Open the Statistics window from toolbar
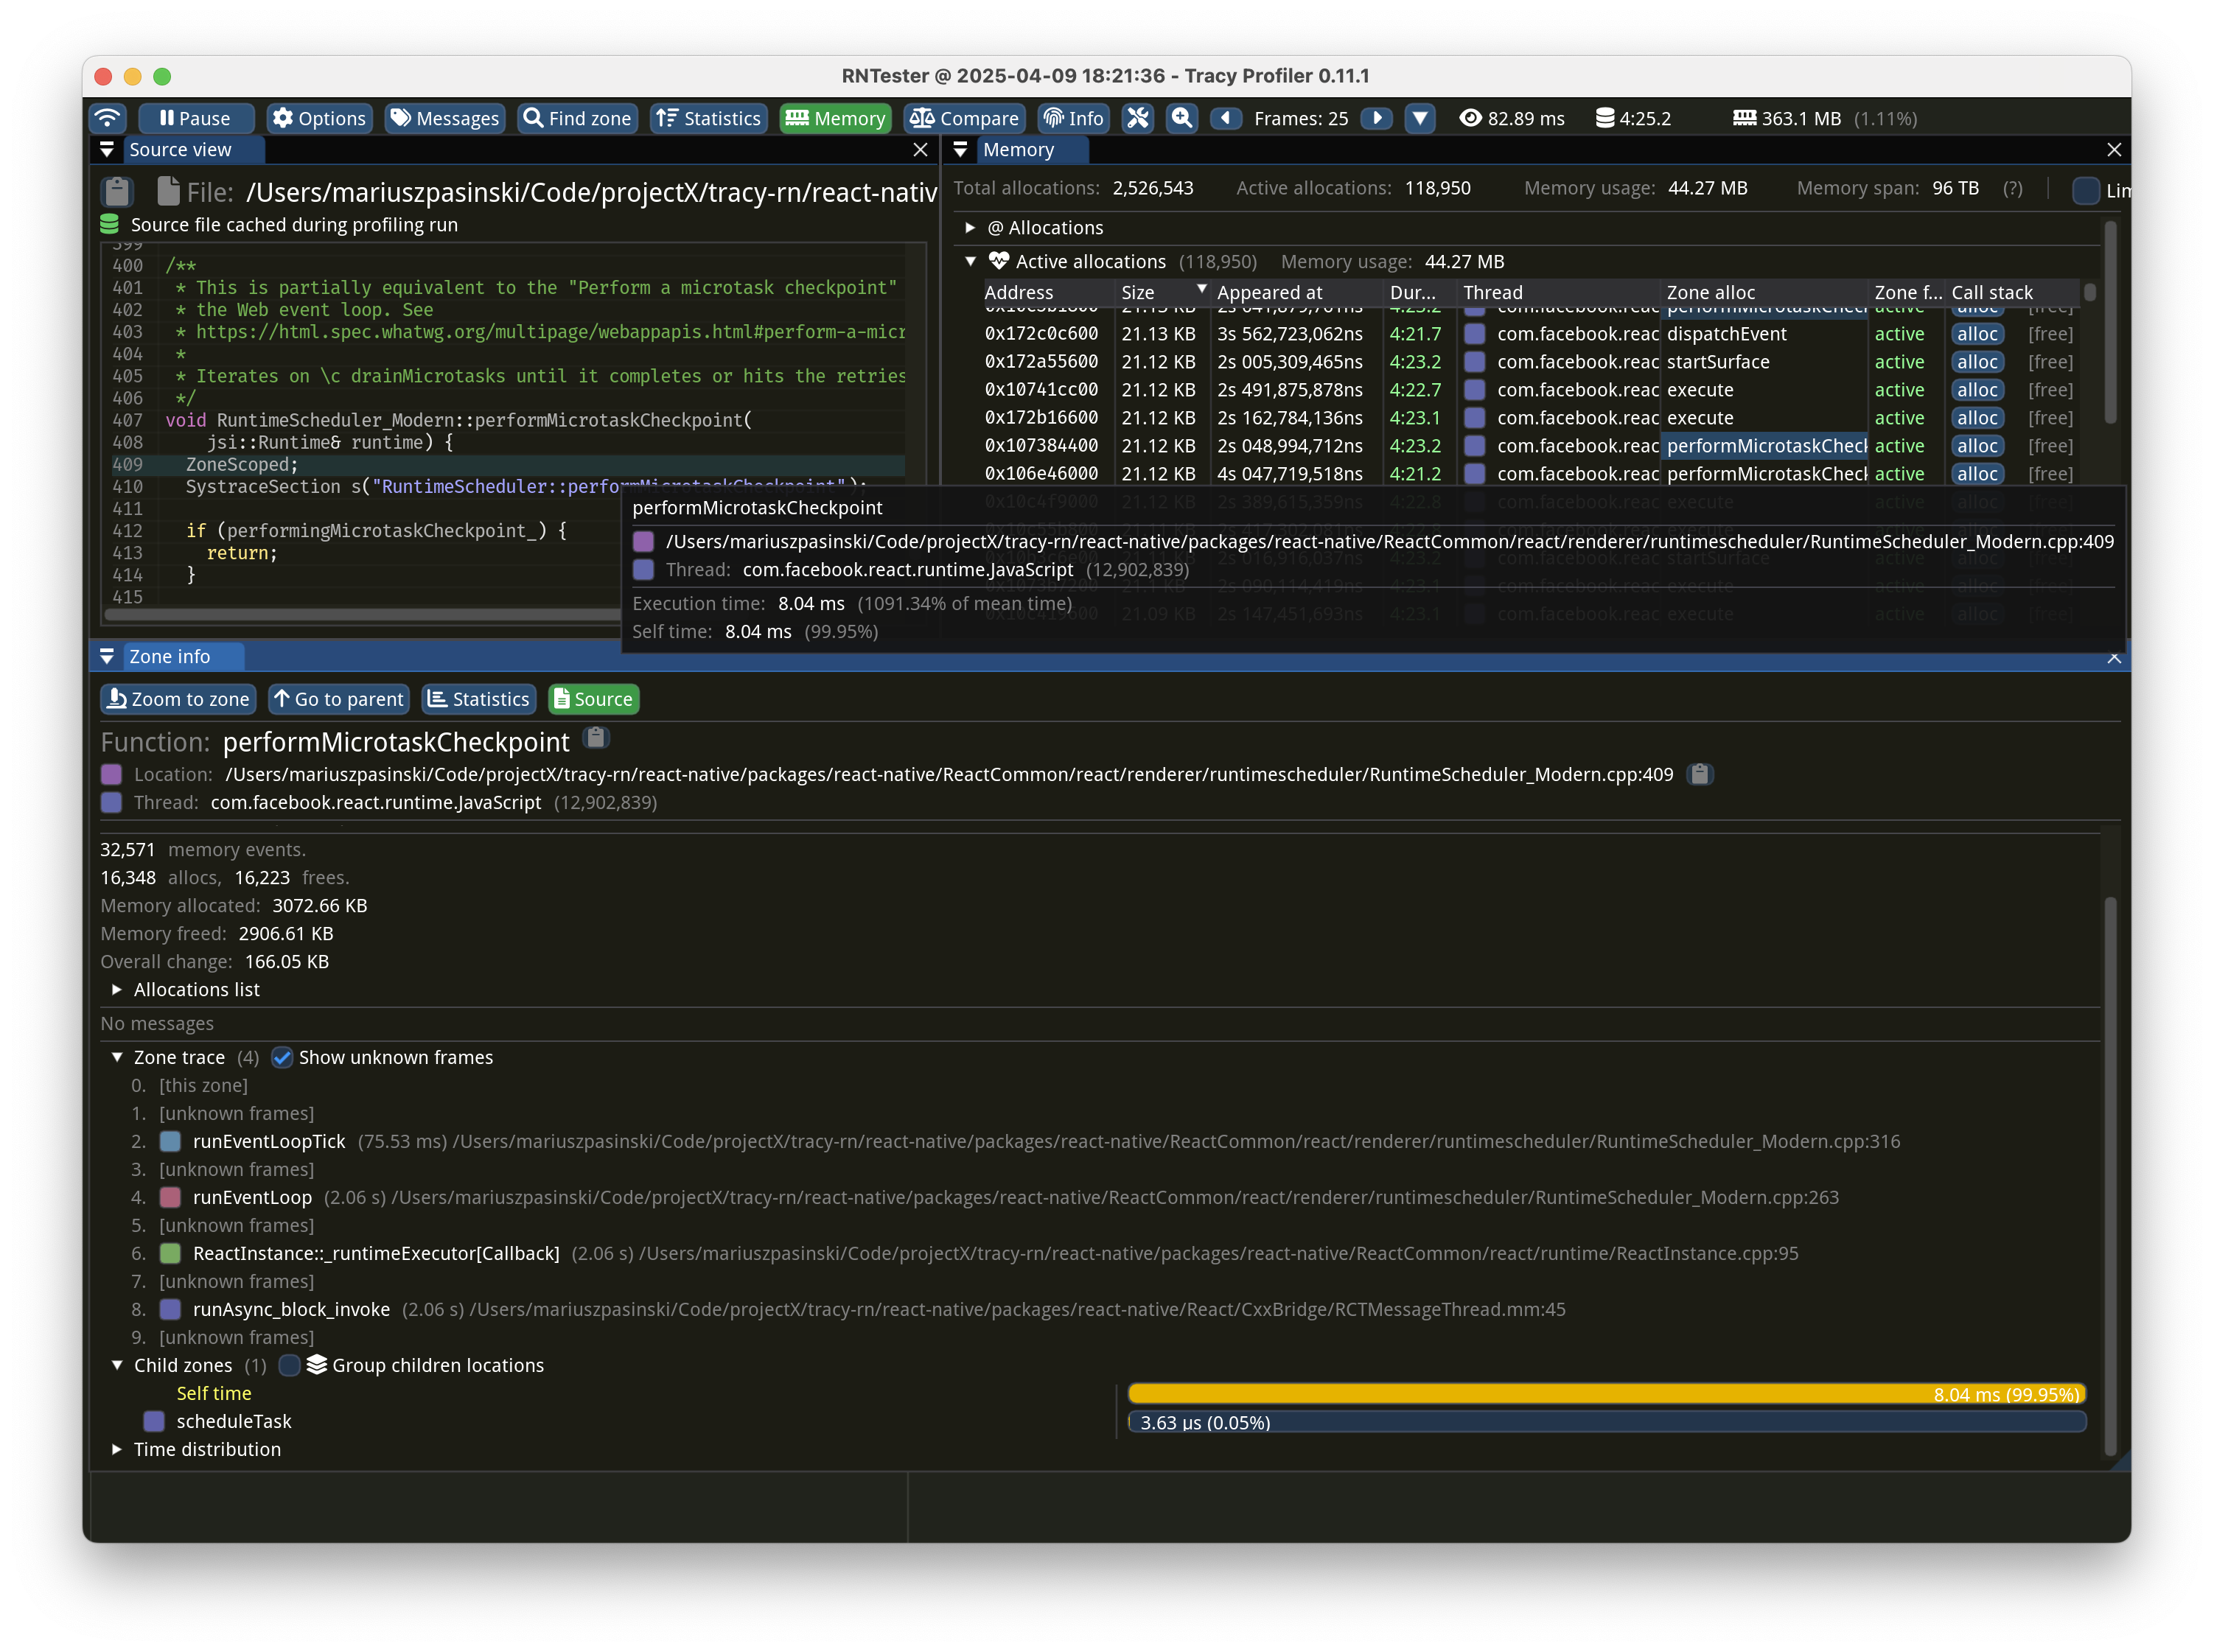The height and width of the screenshot is (1652, 2214). pyautogui.click(x=709, y=118)
